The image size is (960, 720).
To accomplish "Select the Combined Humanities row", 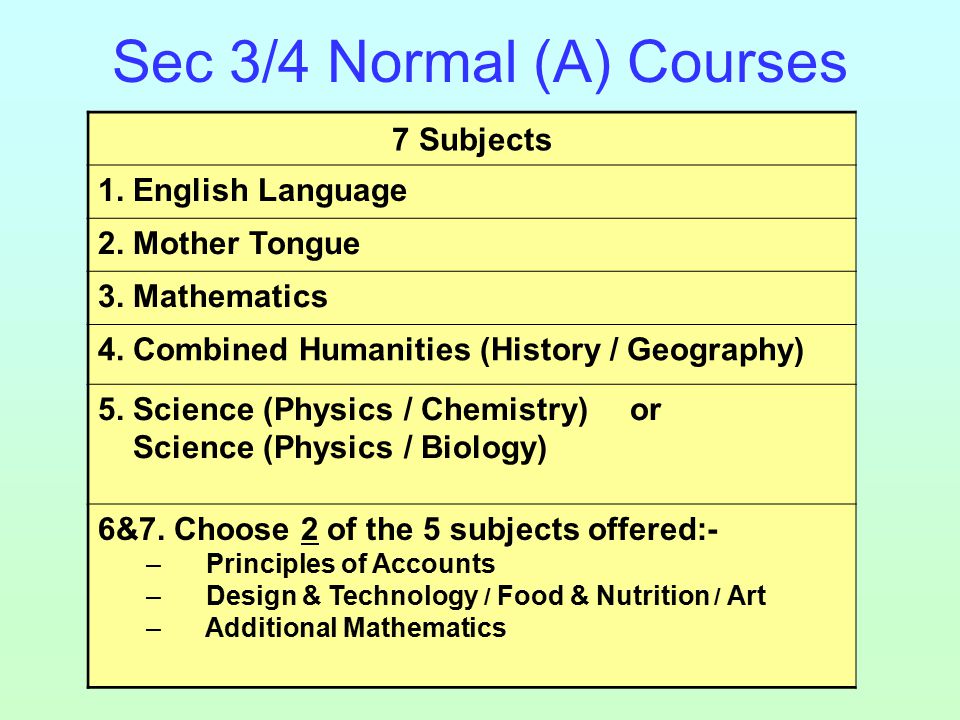I will pos(472,354).
